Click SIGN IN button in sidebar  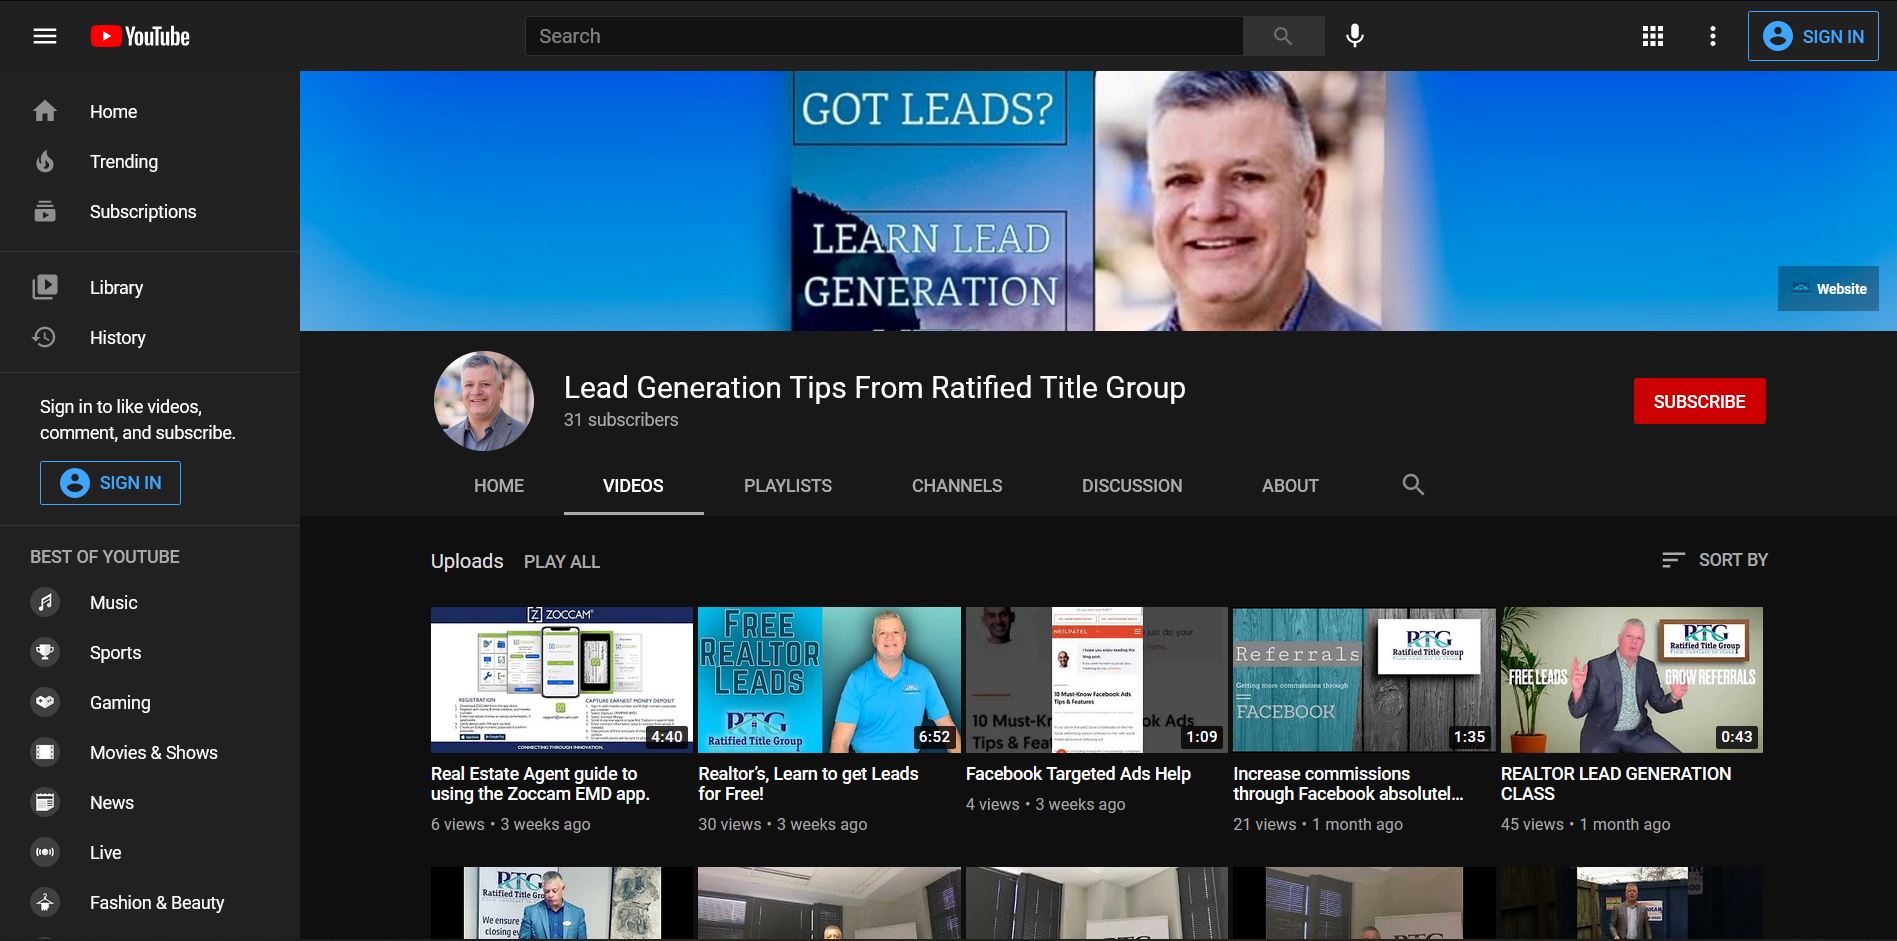tap(110, 483)
